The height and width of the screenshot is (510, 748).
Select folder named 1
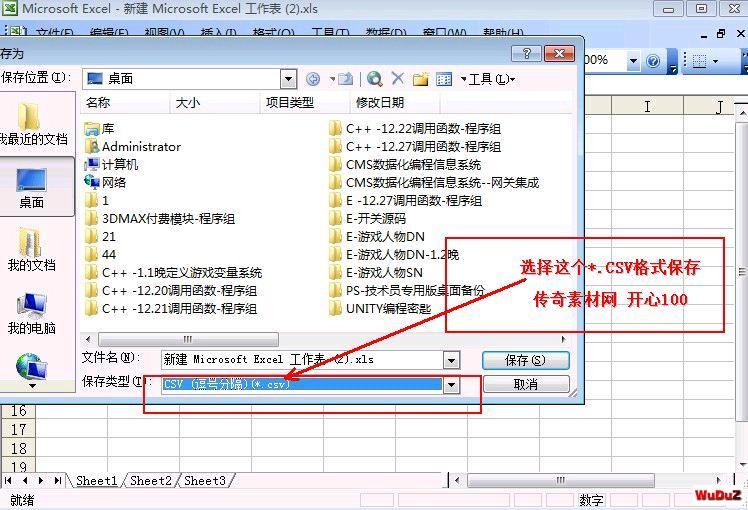coord(97,200)
